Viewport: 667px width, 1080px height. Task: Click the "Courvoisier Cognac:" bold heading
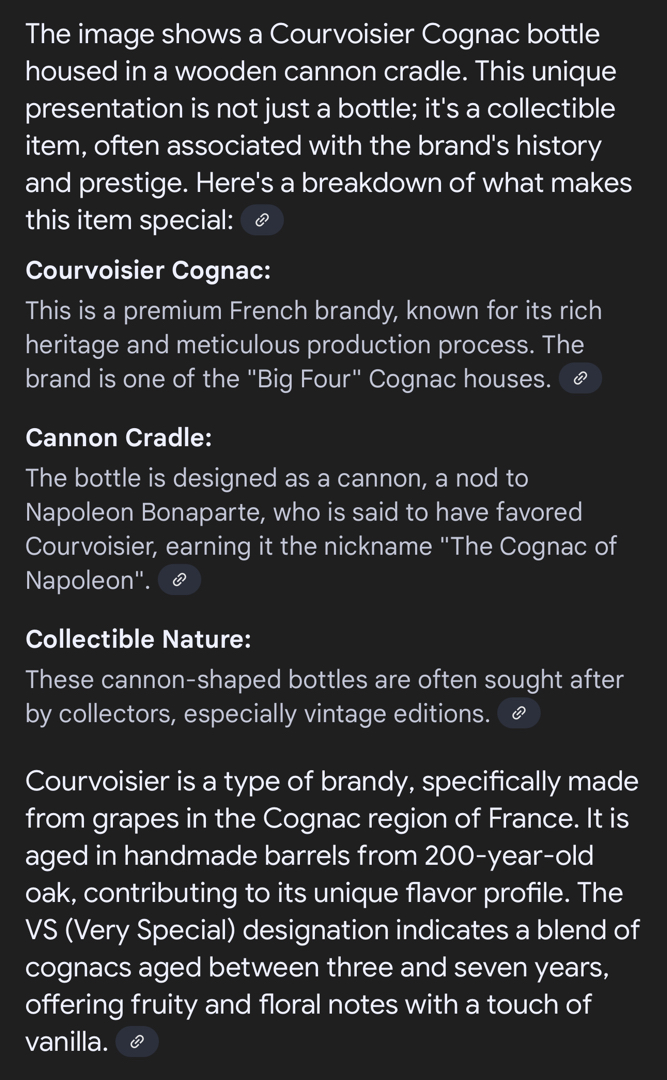(148, 271)
